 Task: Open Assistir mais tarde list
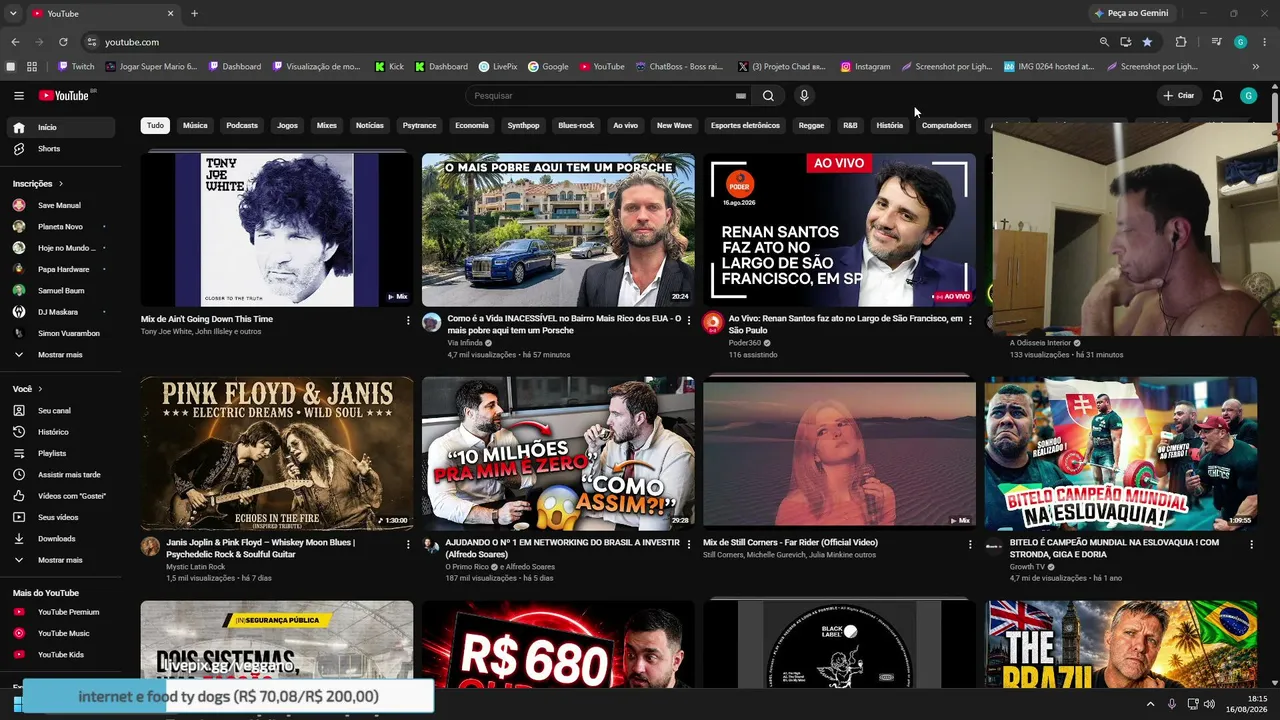click(x=62, y=475)
